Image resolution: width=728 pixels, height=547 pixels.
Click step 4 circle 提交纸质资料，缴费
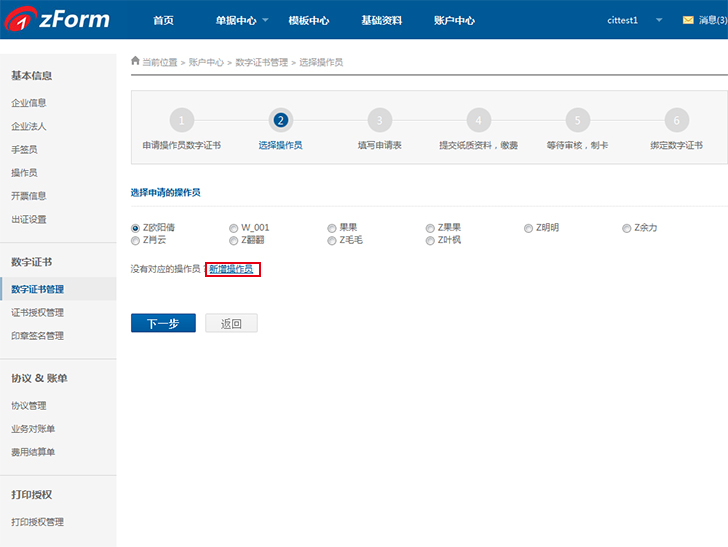[478, 121]
